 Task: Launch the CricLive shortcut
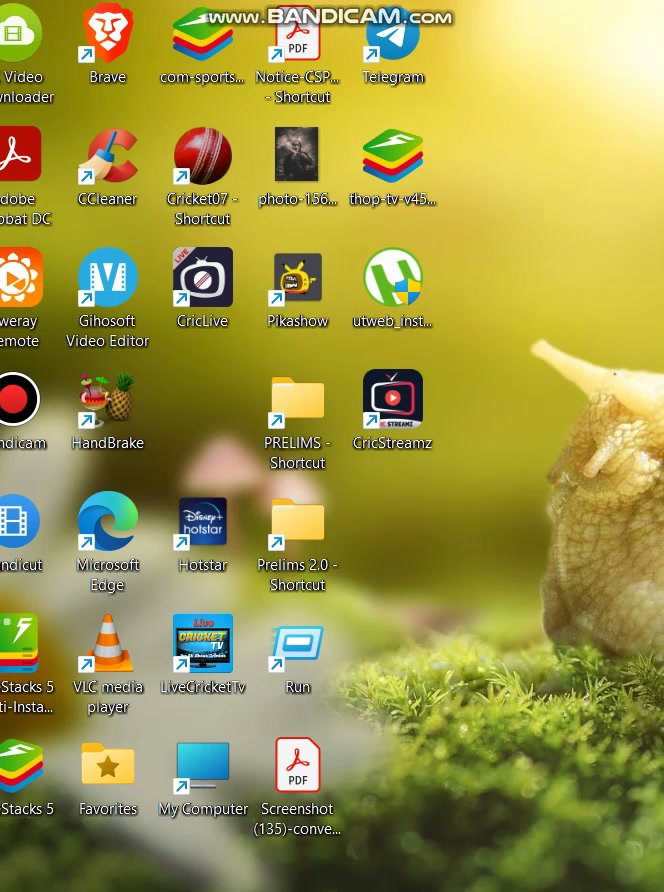[203, 277]
